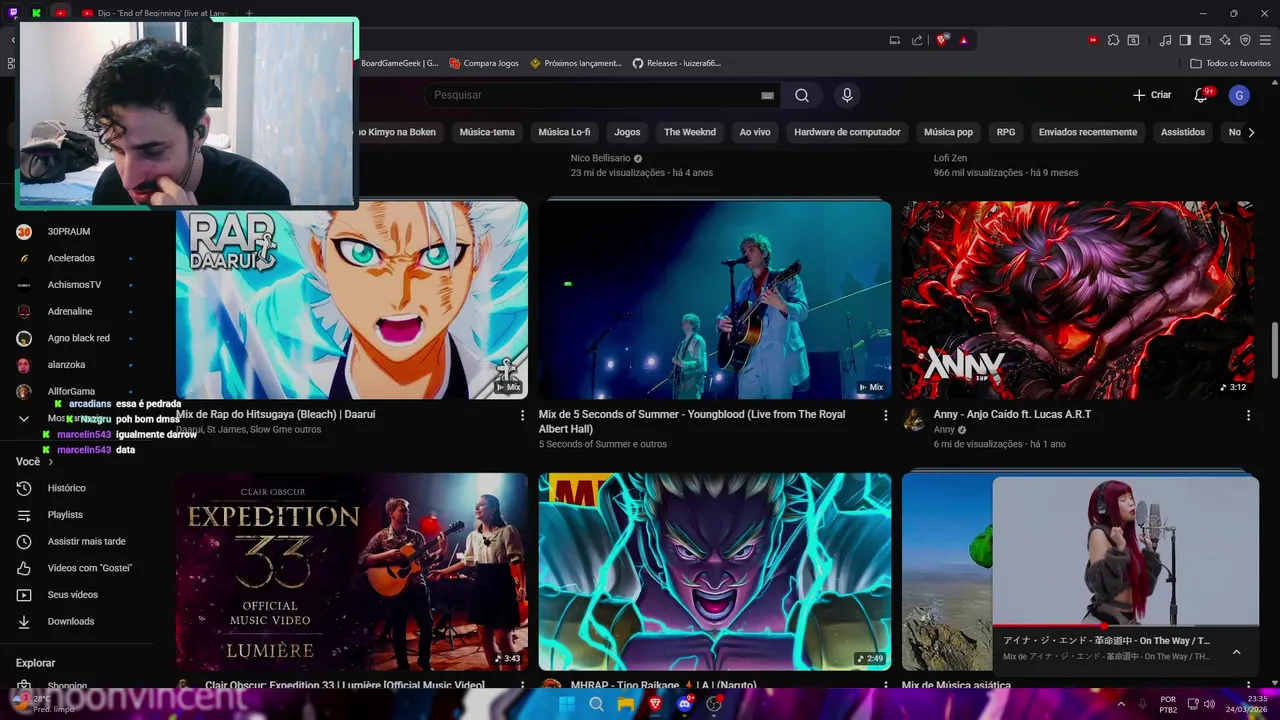Open the browser extensions puzzle icon
1280x720 pixels.
click(x=1113, y=40)
